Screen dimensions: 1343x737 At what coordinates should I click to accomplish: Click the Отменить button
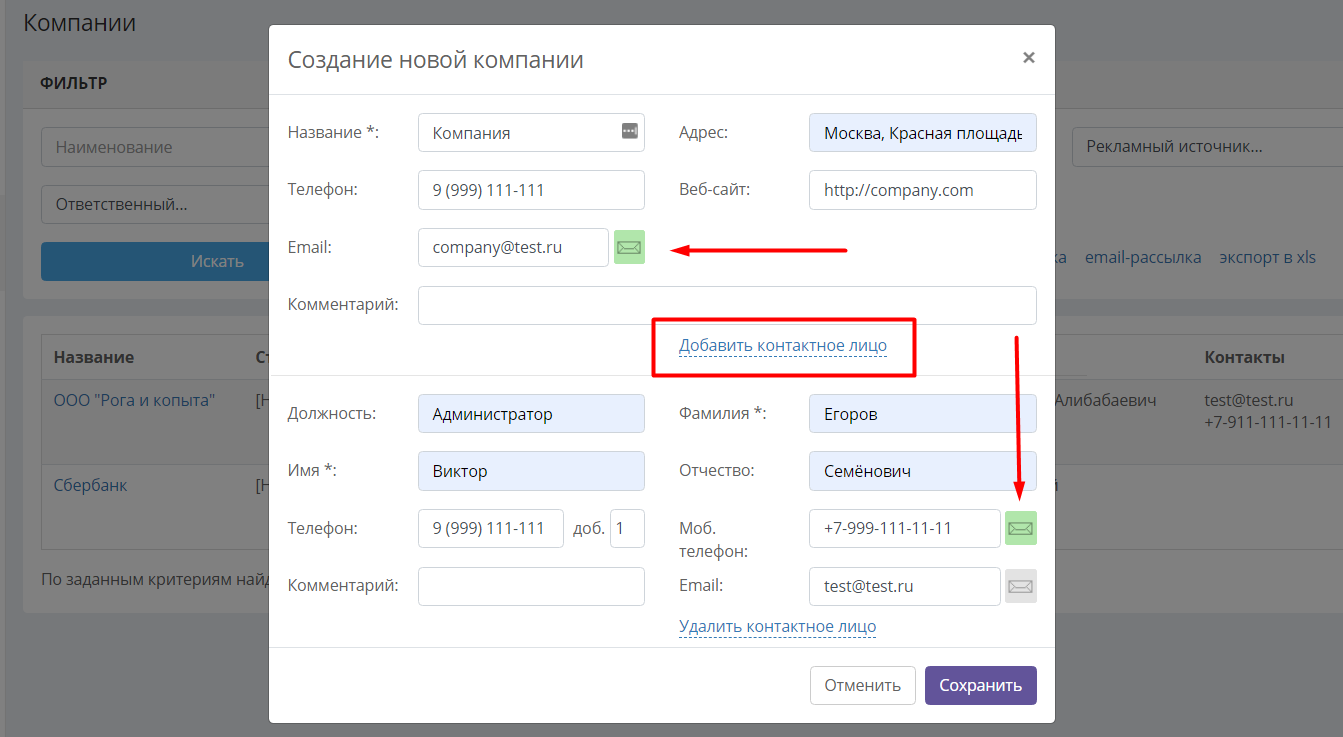(862, 685)
